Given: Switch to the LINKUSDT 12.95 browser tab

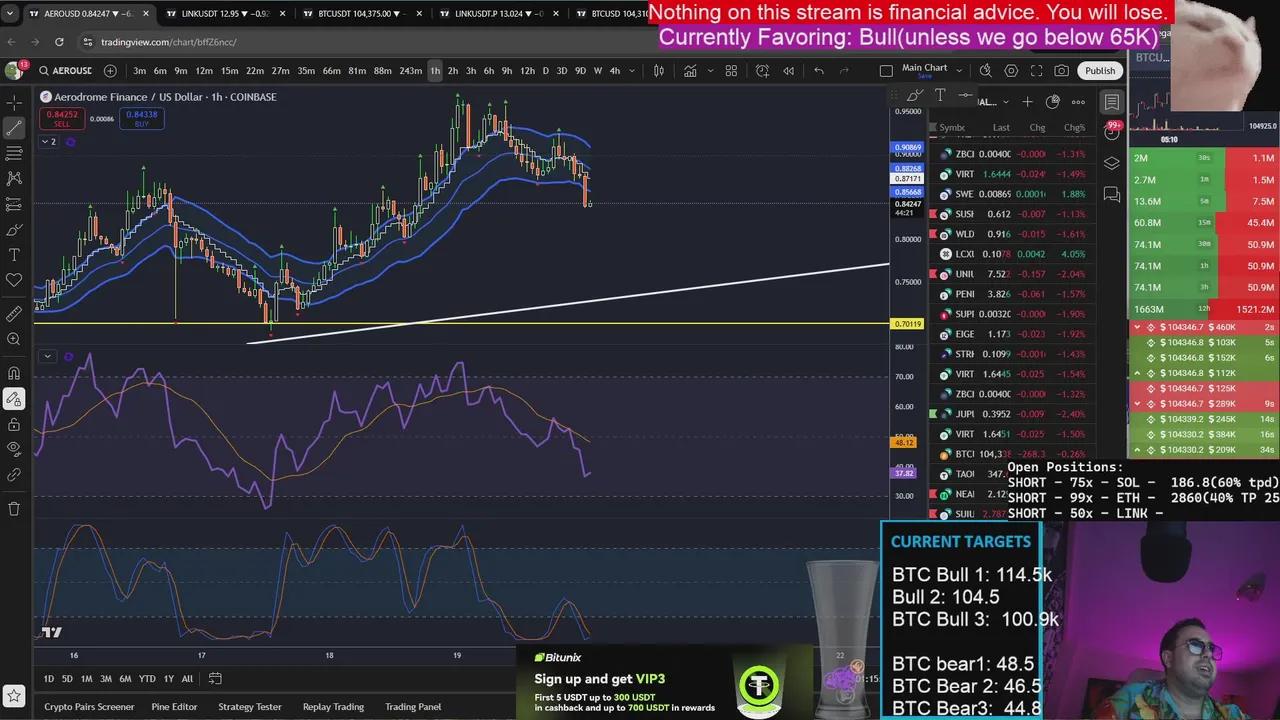Looking at the screenshot, I should coord(225,13).
